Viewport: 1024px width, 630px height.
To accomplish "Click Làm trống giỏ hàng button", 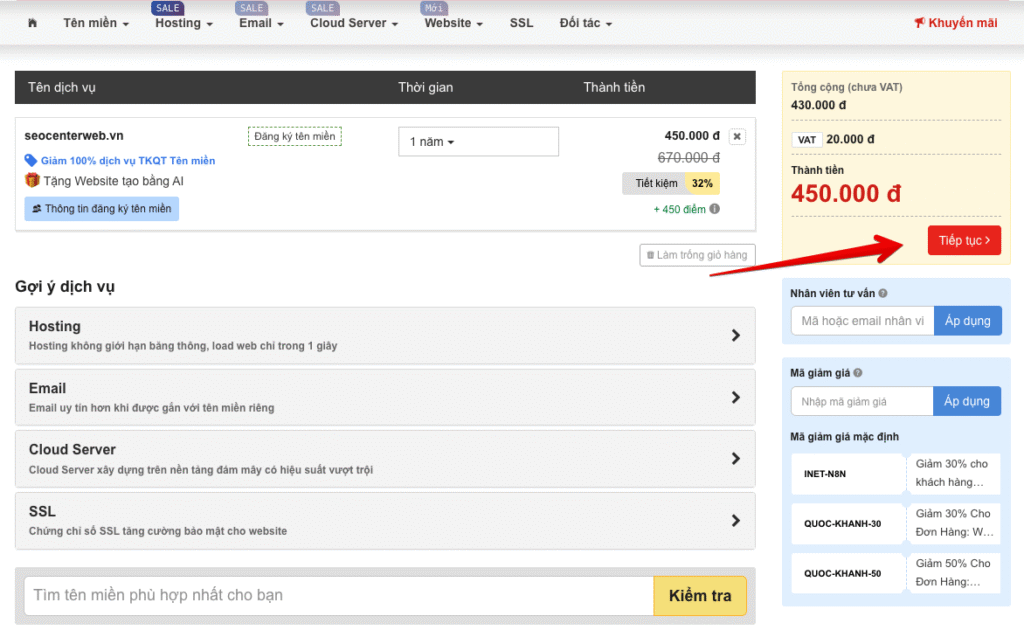I will (698, 255).
